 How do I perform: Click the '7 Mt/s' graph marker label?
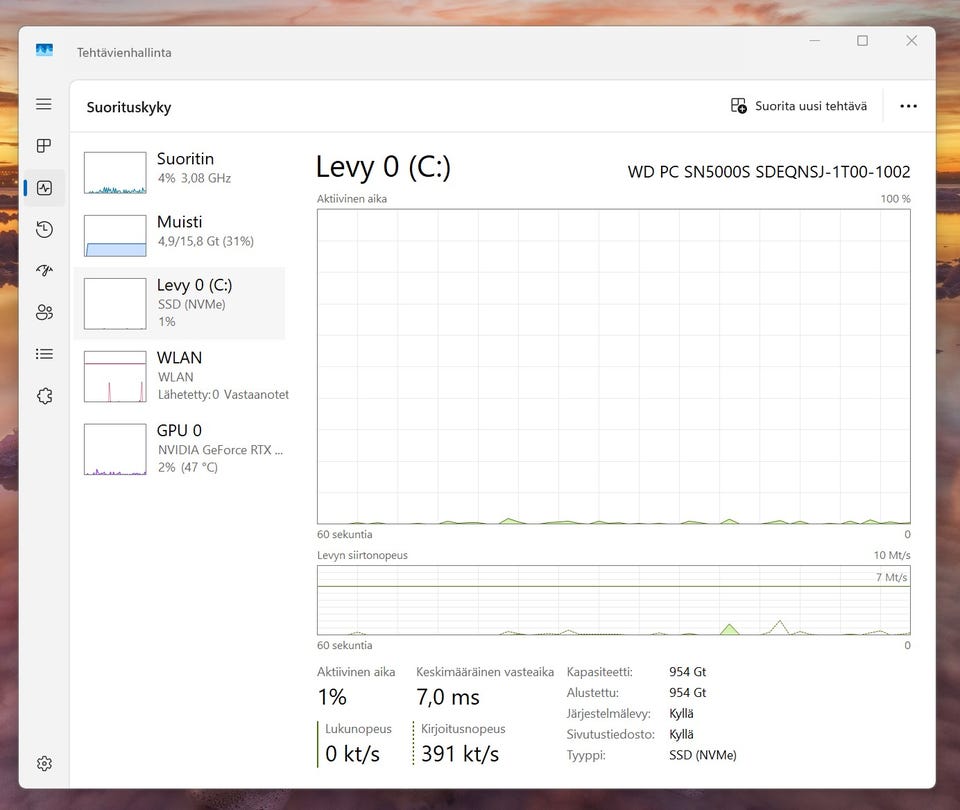[891, 577]
